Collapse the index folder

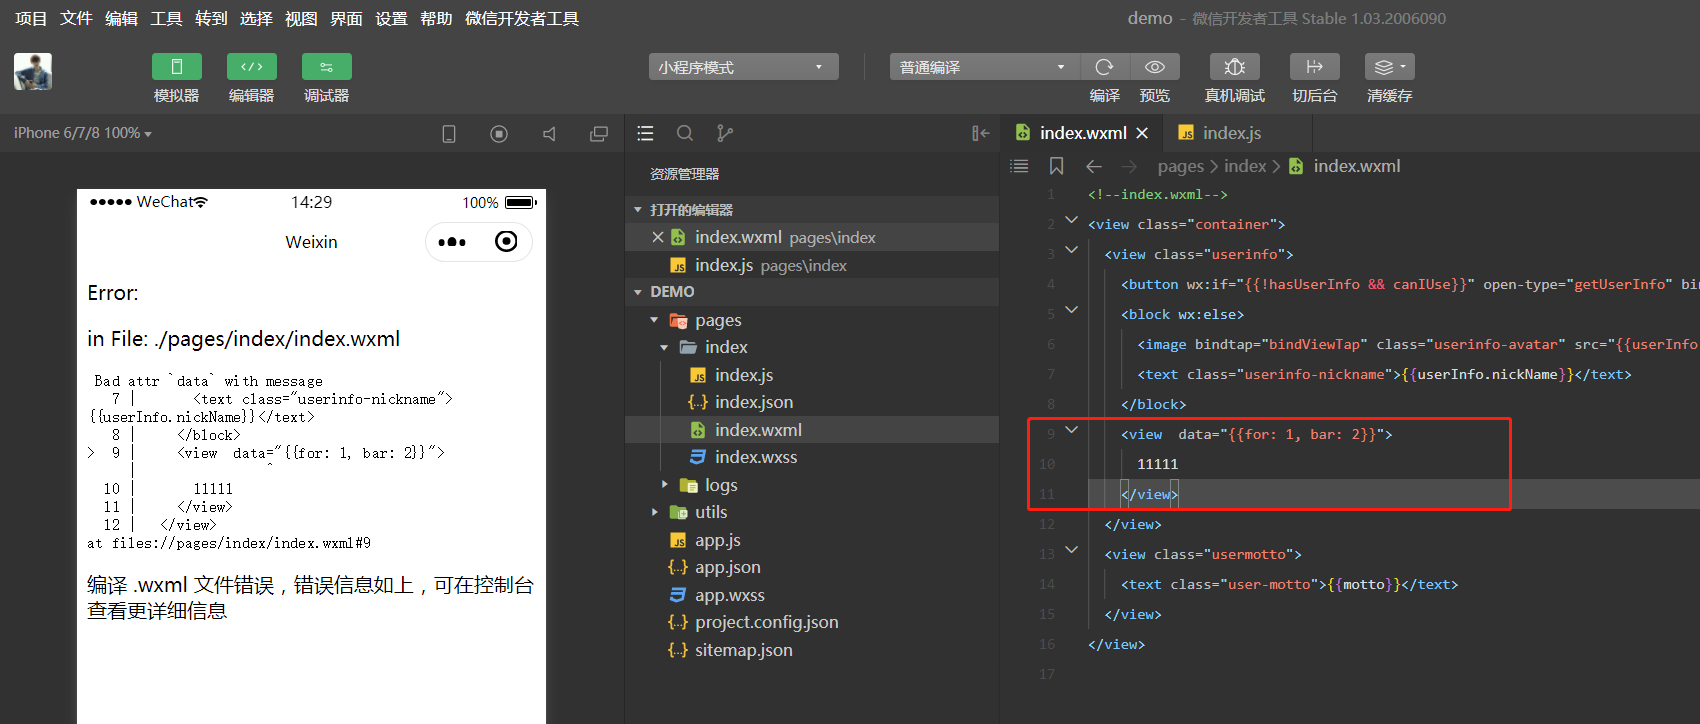(664, 347)
